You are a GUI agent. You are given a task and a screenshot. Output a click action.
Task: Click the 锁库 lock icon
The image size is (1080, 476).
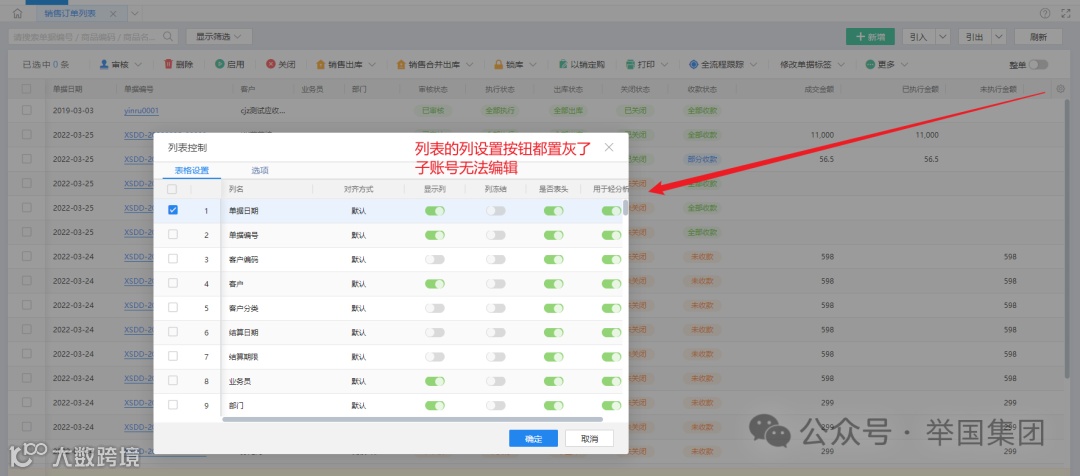(x=499, y=64)
